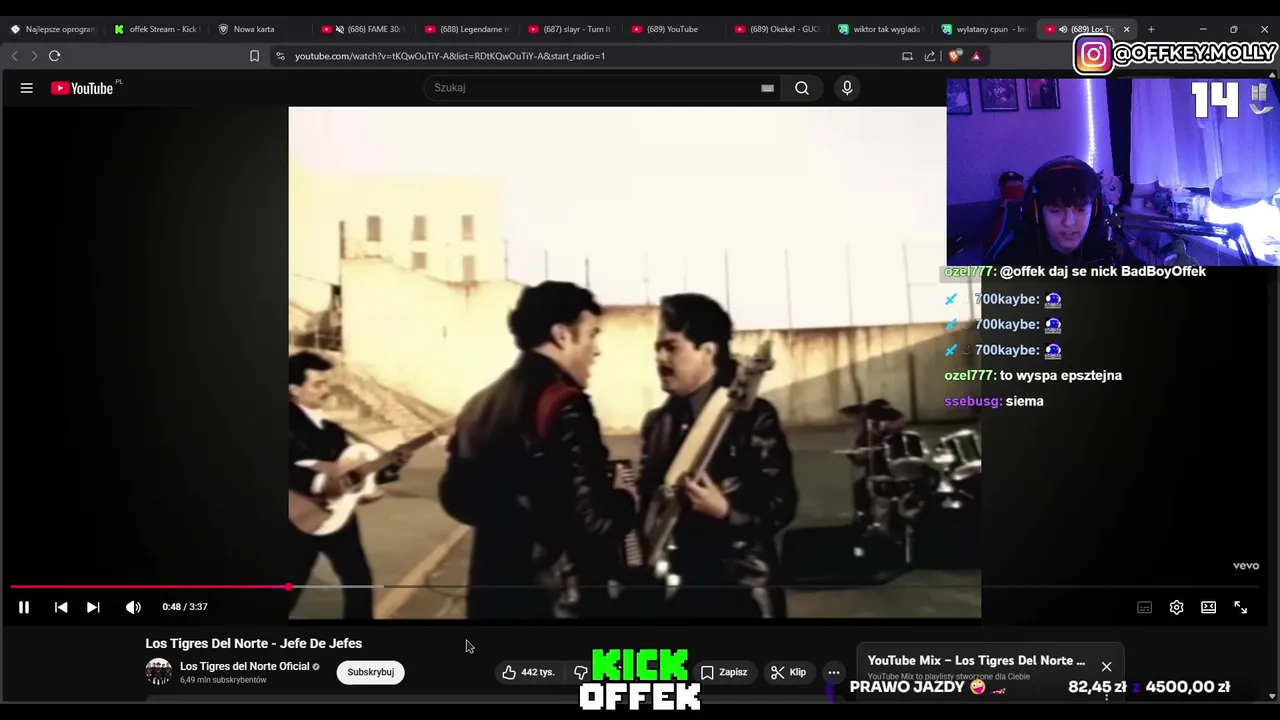Open YouTube Mix playlist title

[976, 661]
